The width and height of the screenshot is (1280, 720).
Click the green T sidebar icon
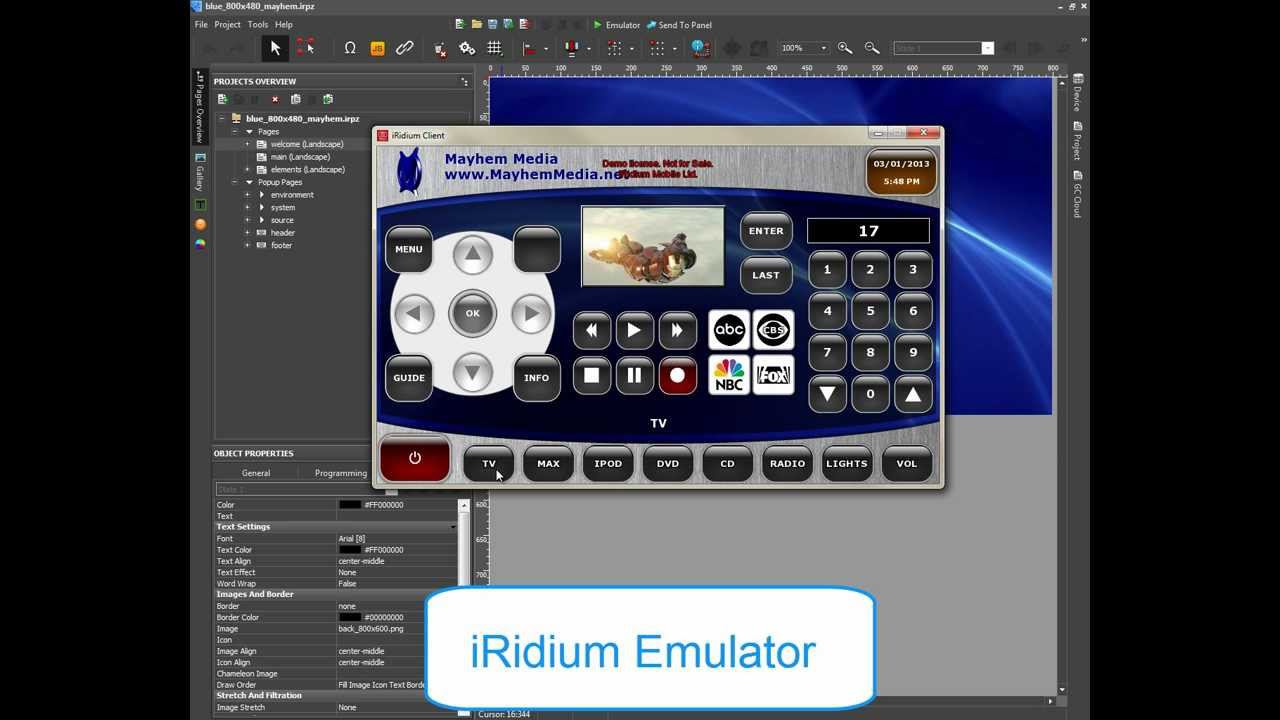coord(200,205)
